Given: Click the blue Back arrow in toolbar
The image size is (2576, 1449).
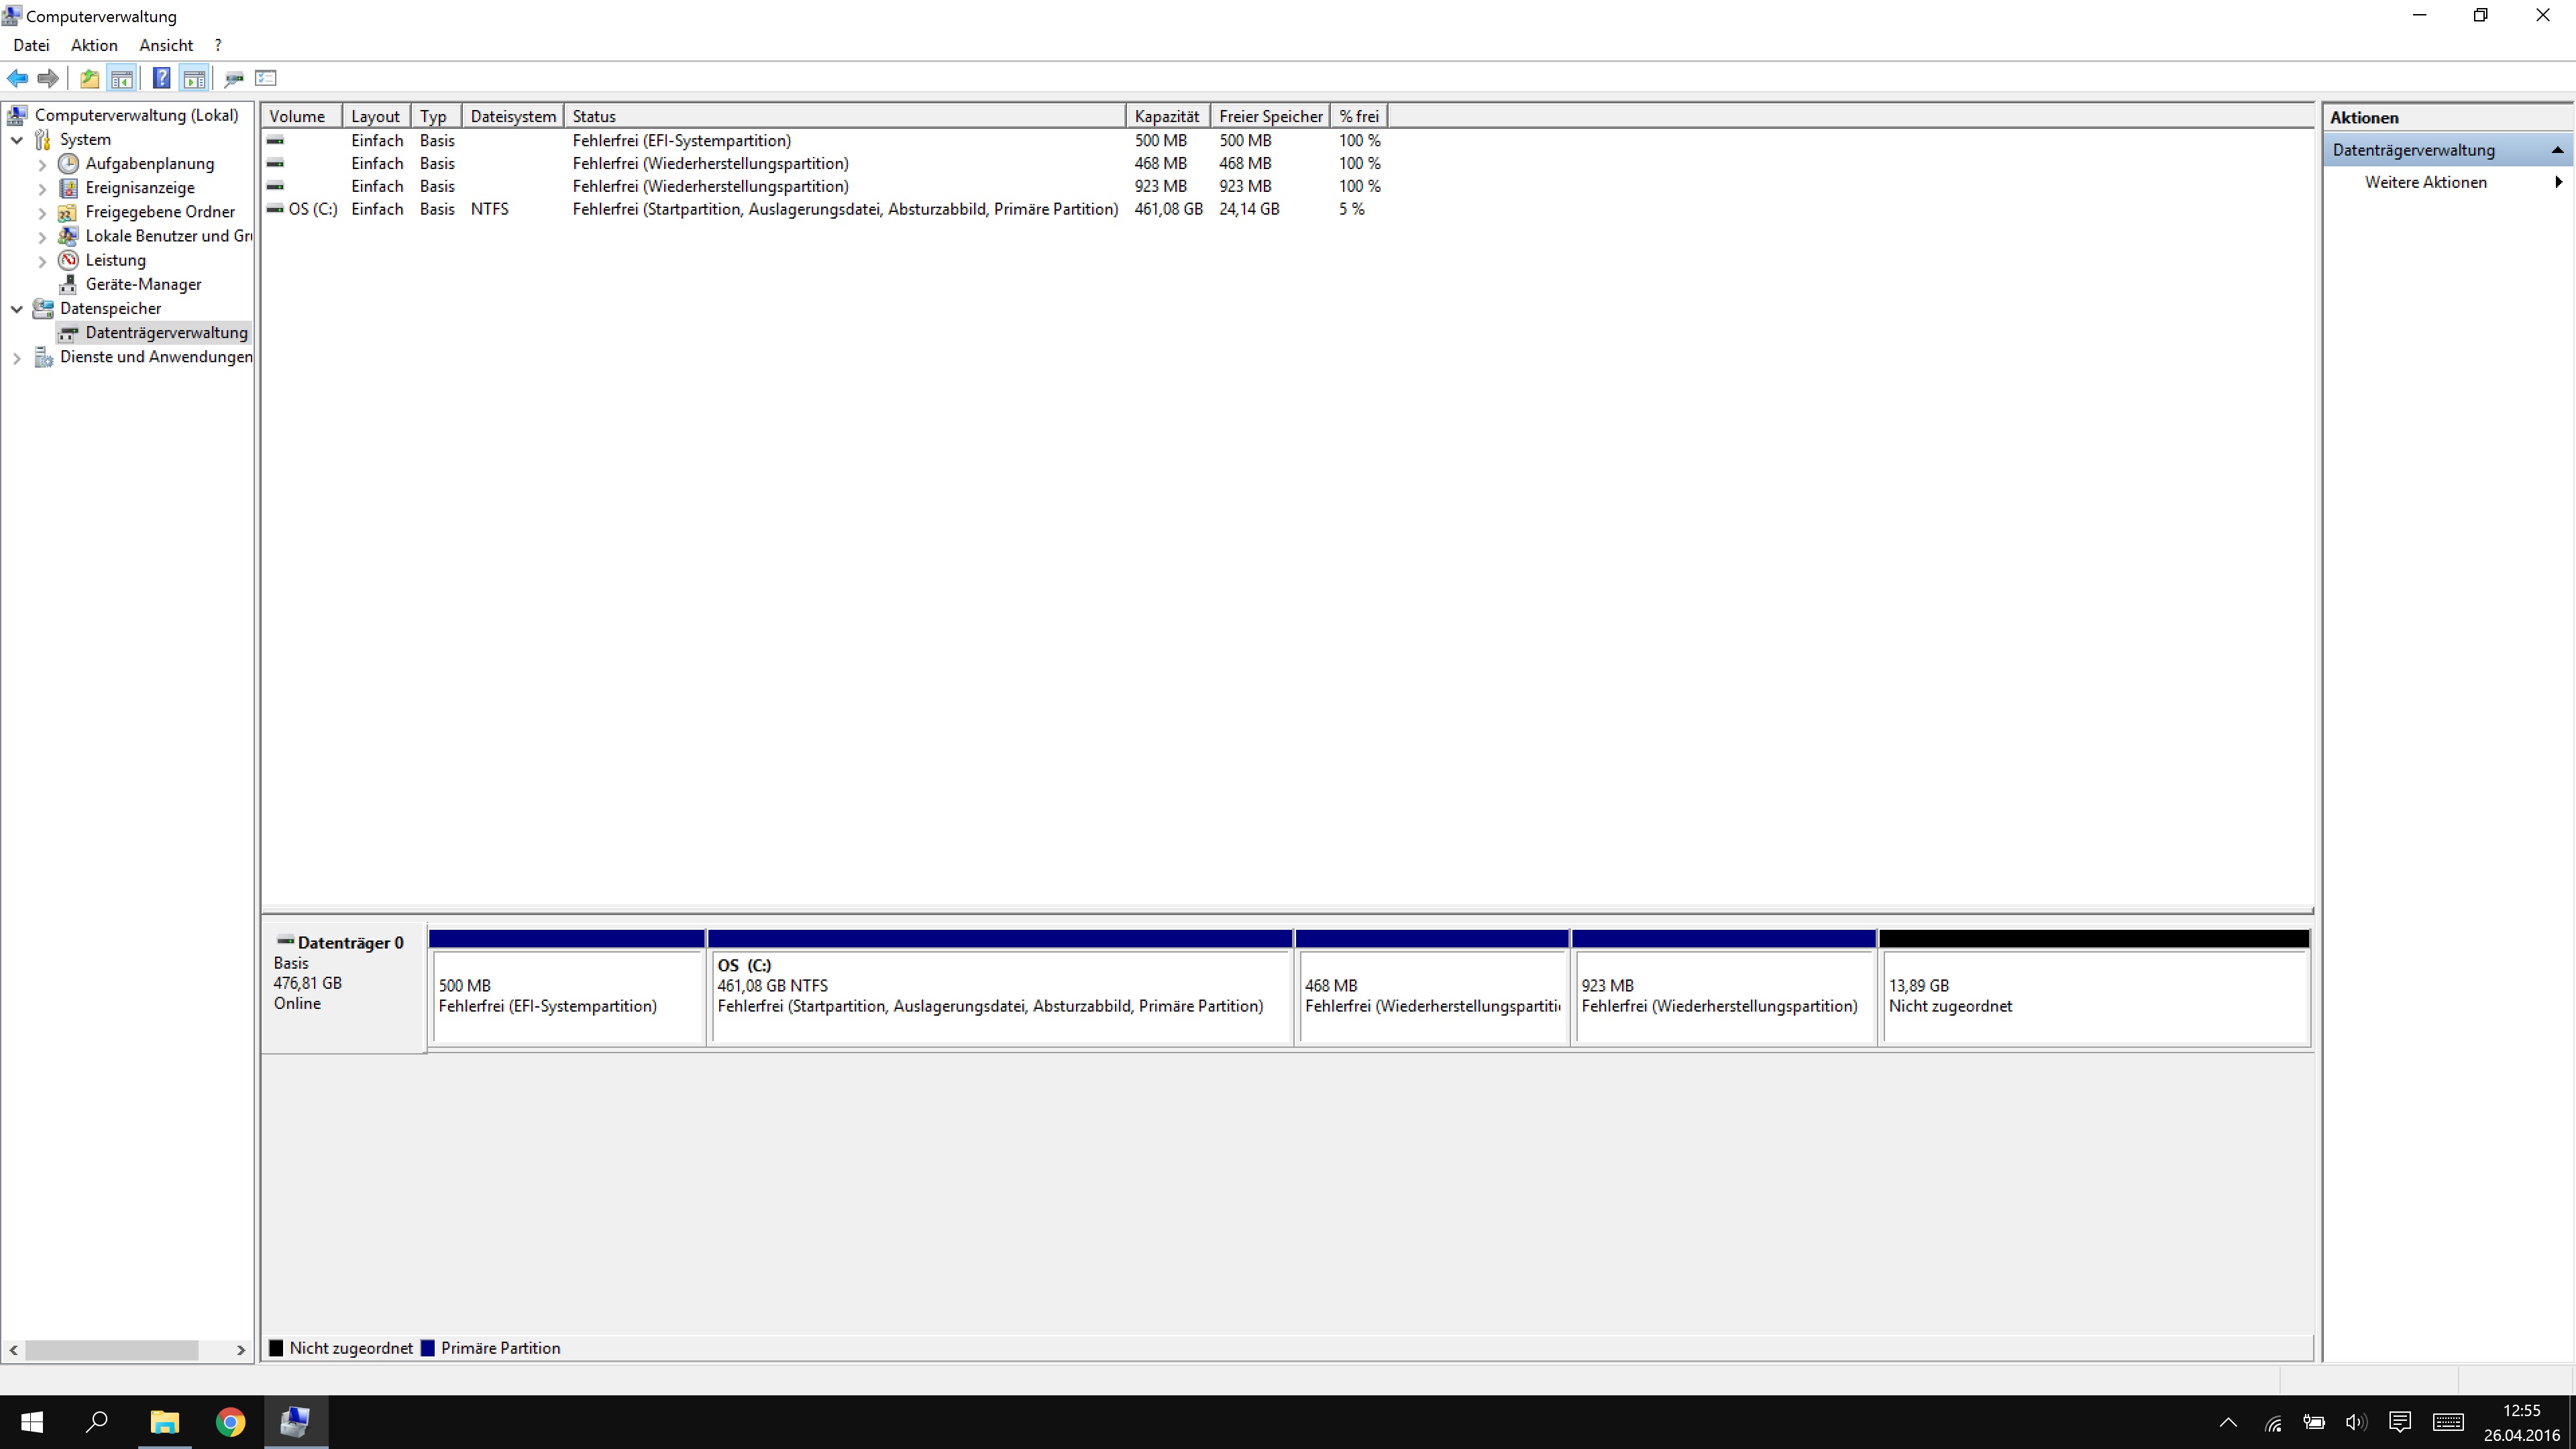Looking at the screenshot, I should coord(17,78).
